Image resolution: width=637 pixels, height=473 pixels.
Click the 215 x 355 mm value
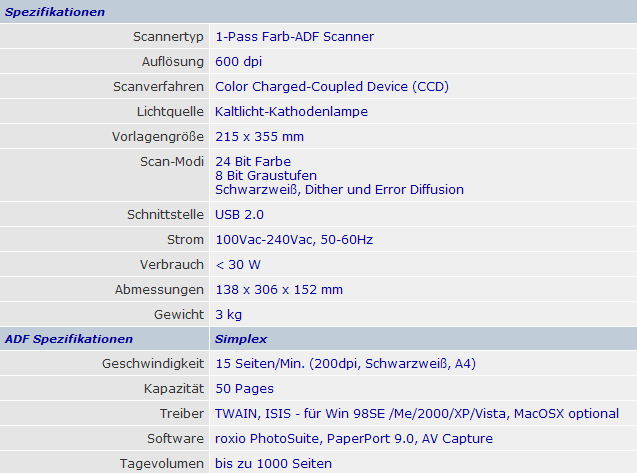[x=259, y=137]
